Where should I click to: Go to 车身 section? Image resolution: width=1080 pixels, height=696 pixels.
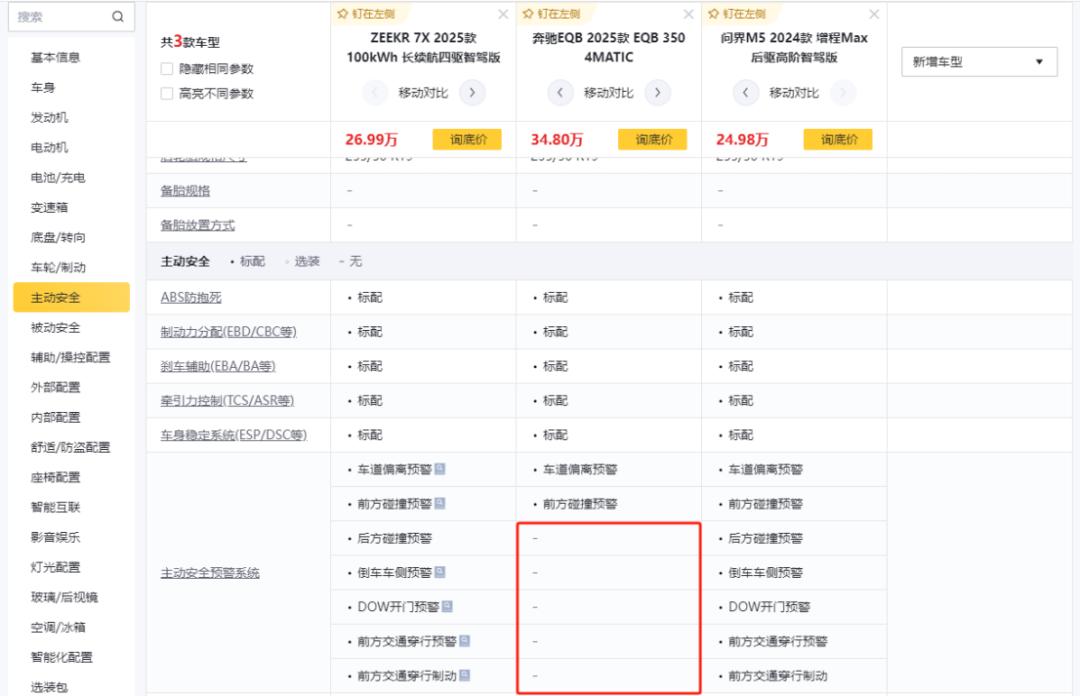pyautogui.click(x=43, y=88)
